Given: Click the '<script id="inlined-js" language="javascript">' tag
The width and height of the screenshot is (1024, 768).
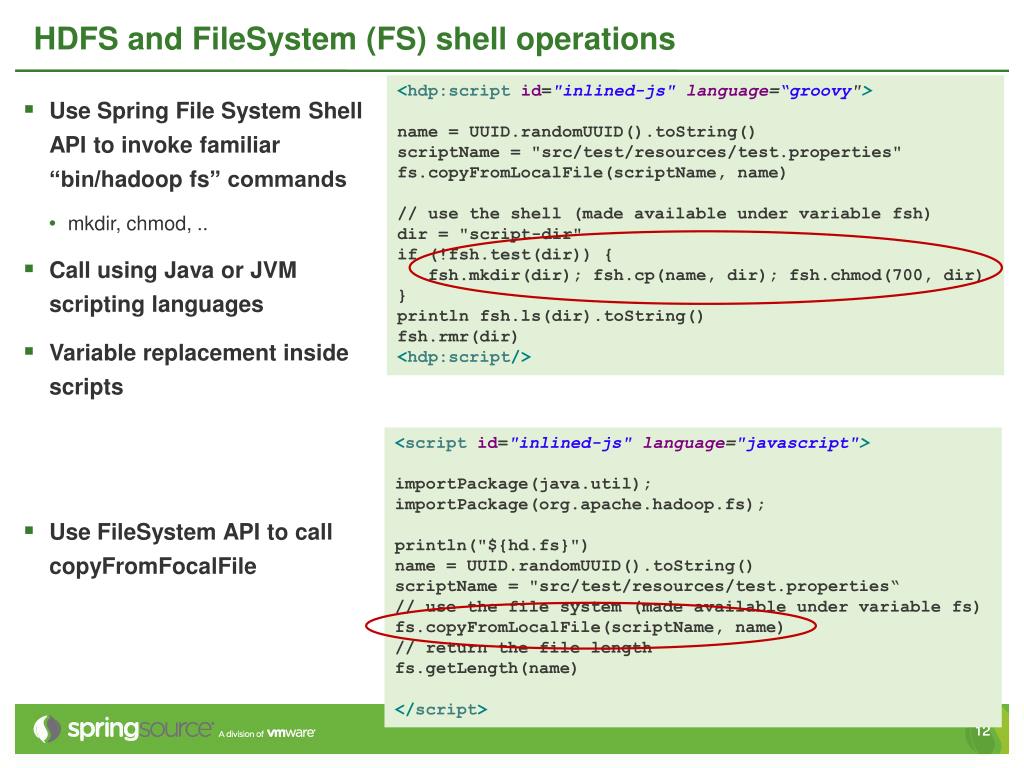Looking at the screenshot, I should 632,443.
